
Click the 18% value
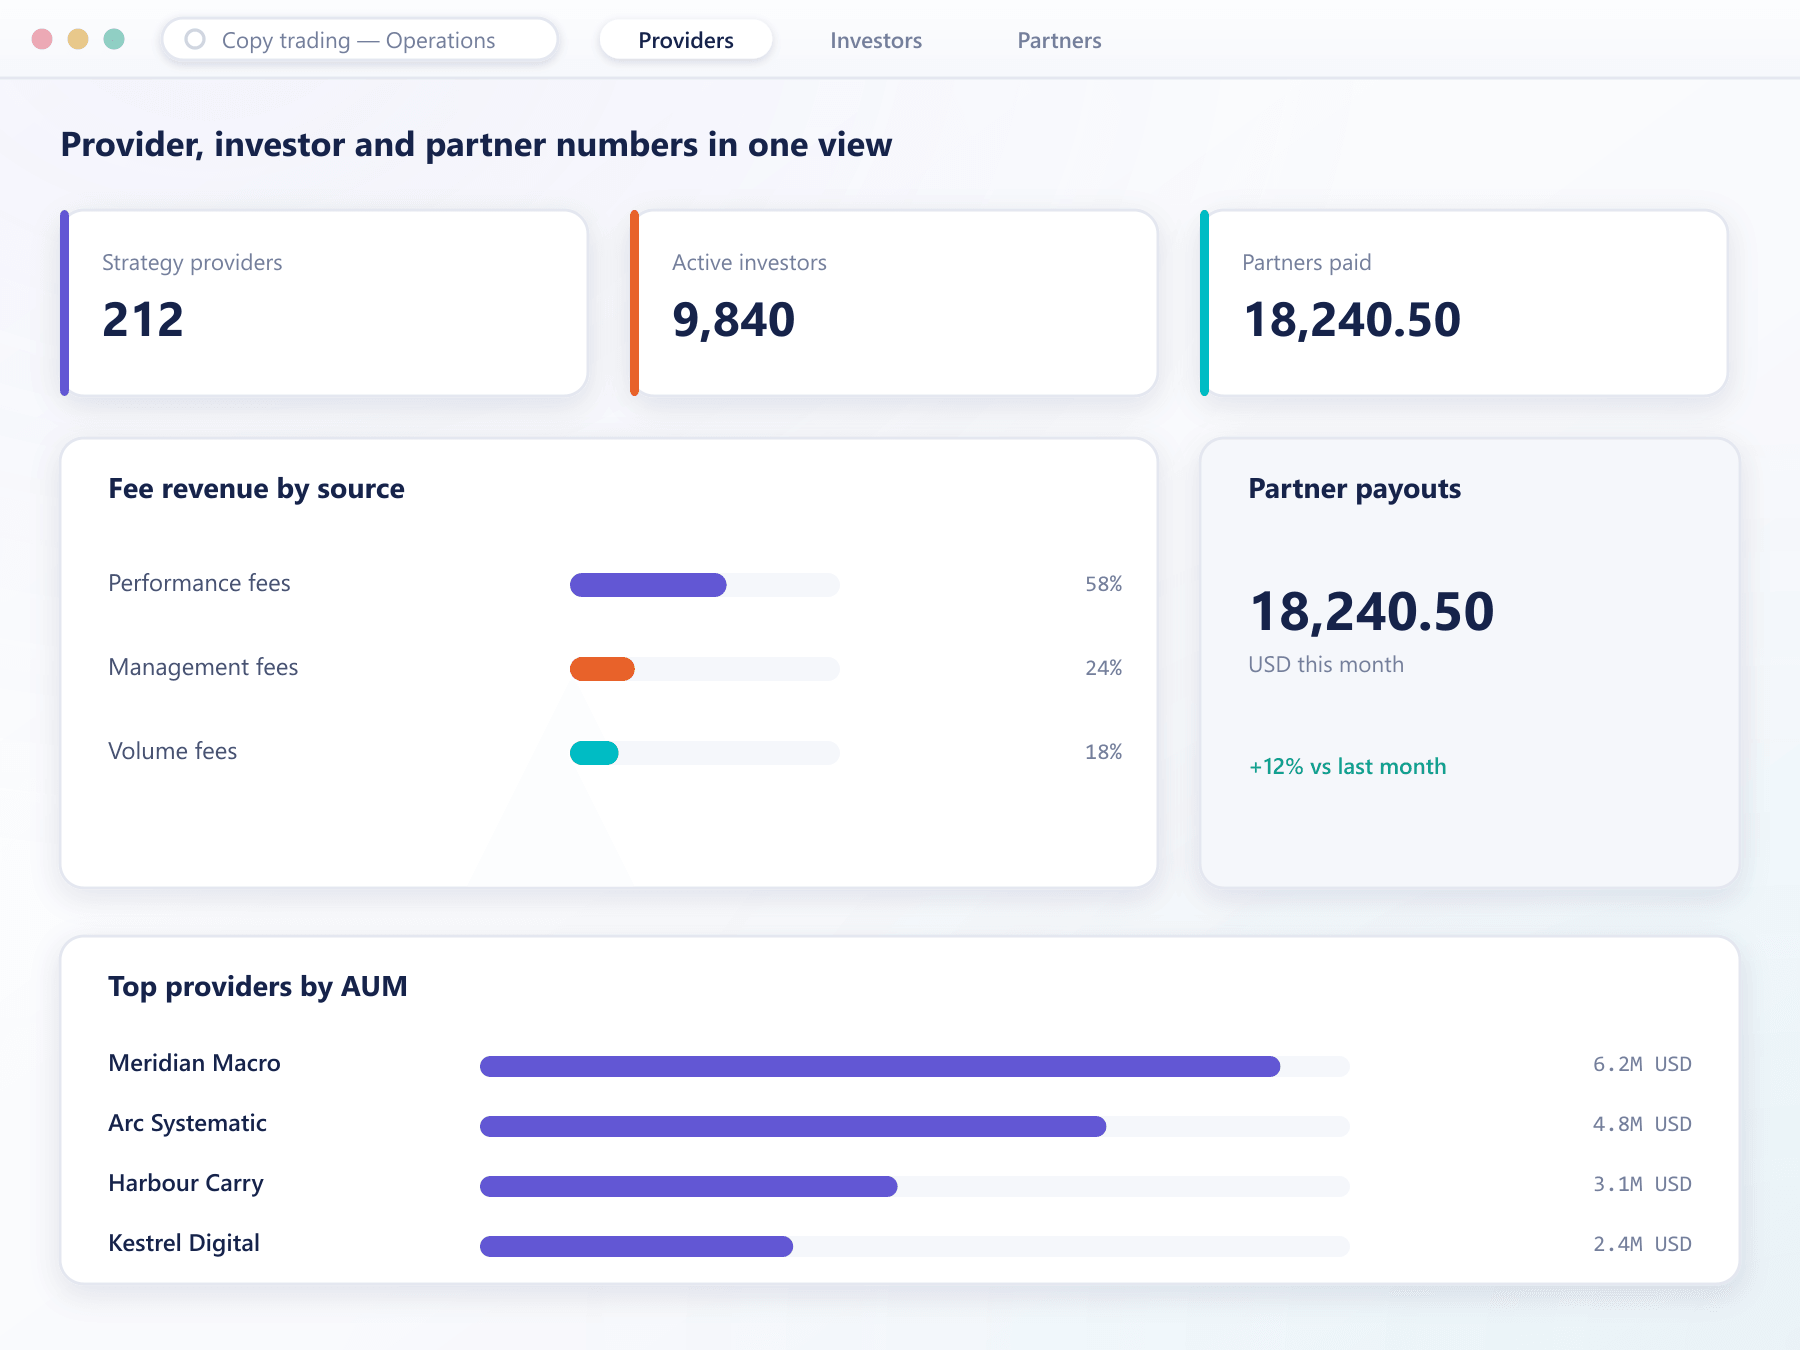coord(1103,752)
